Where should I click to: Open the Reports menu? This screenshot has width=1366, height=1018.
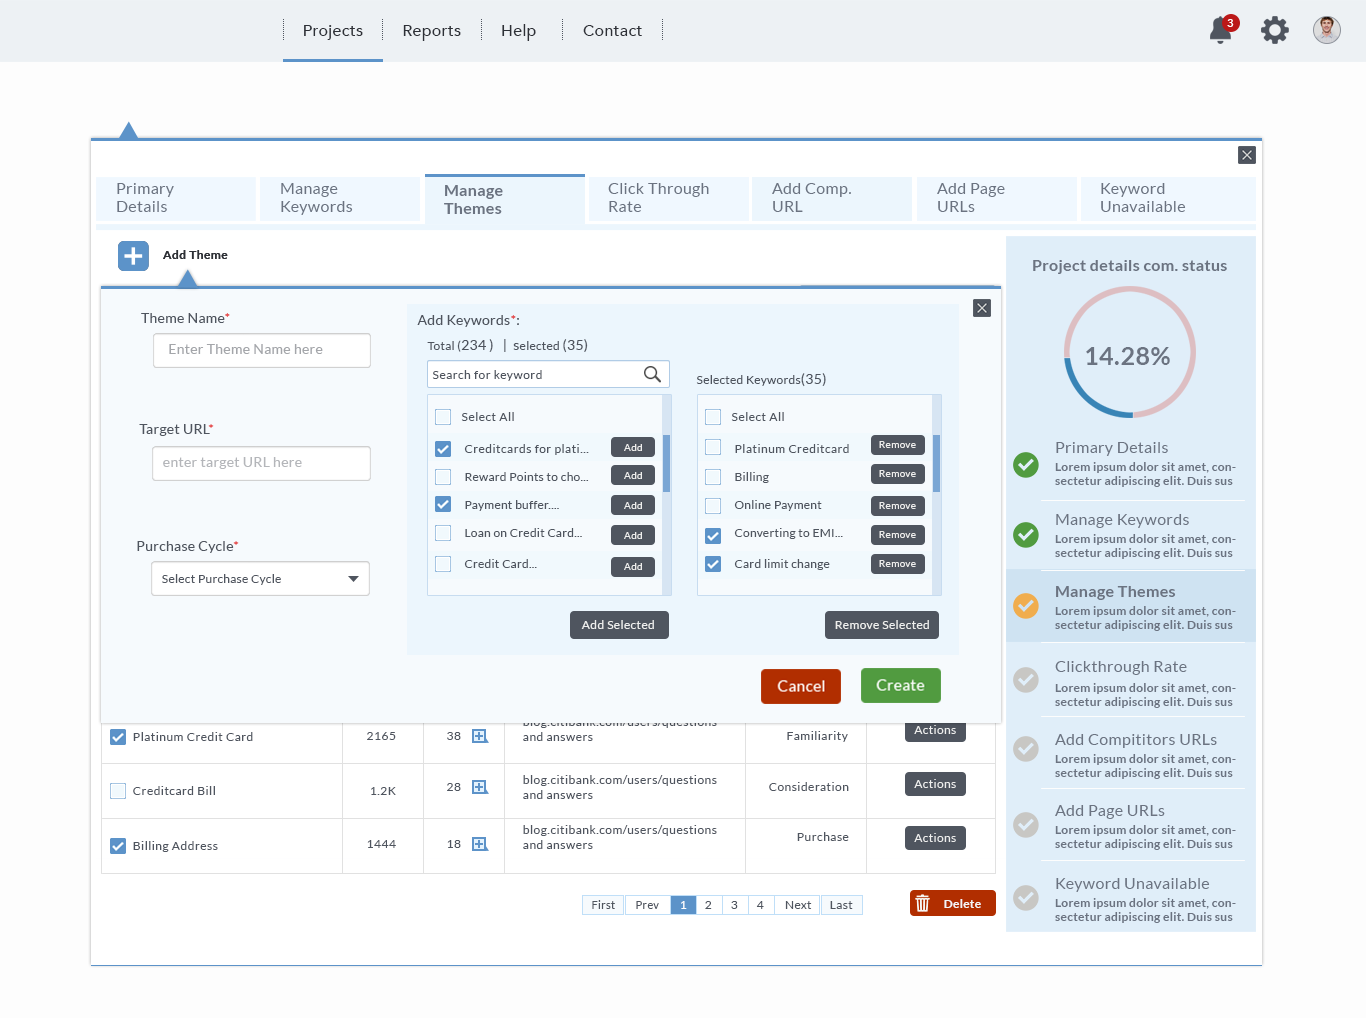click(x=432, y=31)
